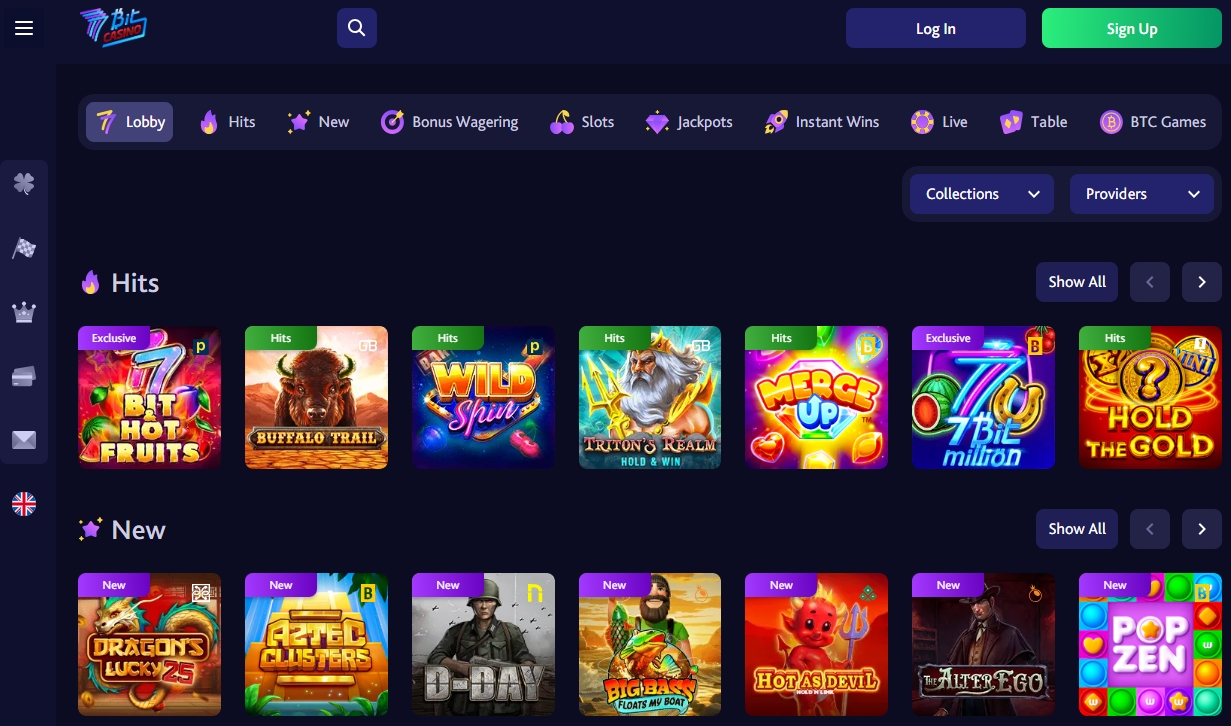
Task: Expand the Collections dropdown
Action: coord(982,194)
